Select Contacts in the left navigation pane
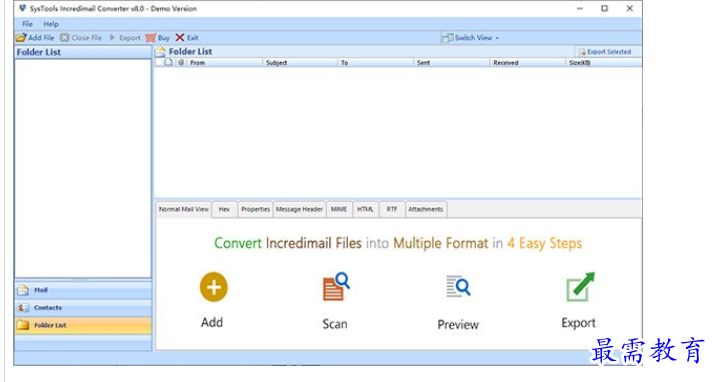This screenshot has height=382, width=713. pyautogui.click(x=83, y=308)
